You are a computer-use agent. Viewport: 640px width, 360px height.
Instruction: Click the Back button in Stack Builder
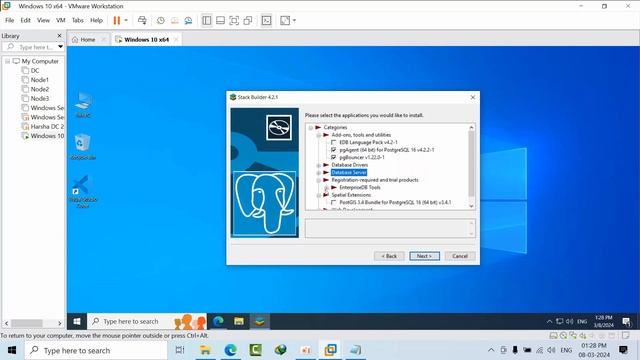tap(389, 256)
